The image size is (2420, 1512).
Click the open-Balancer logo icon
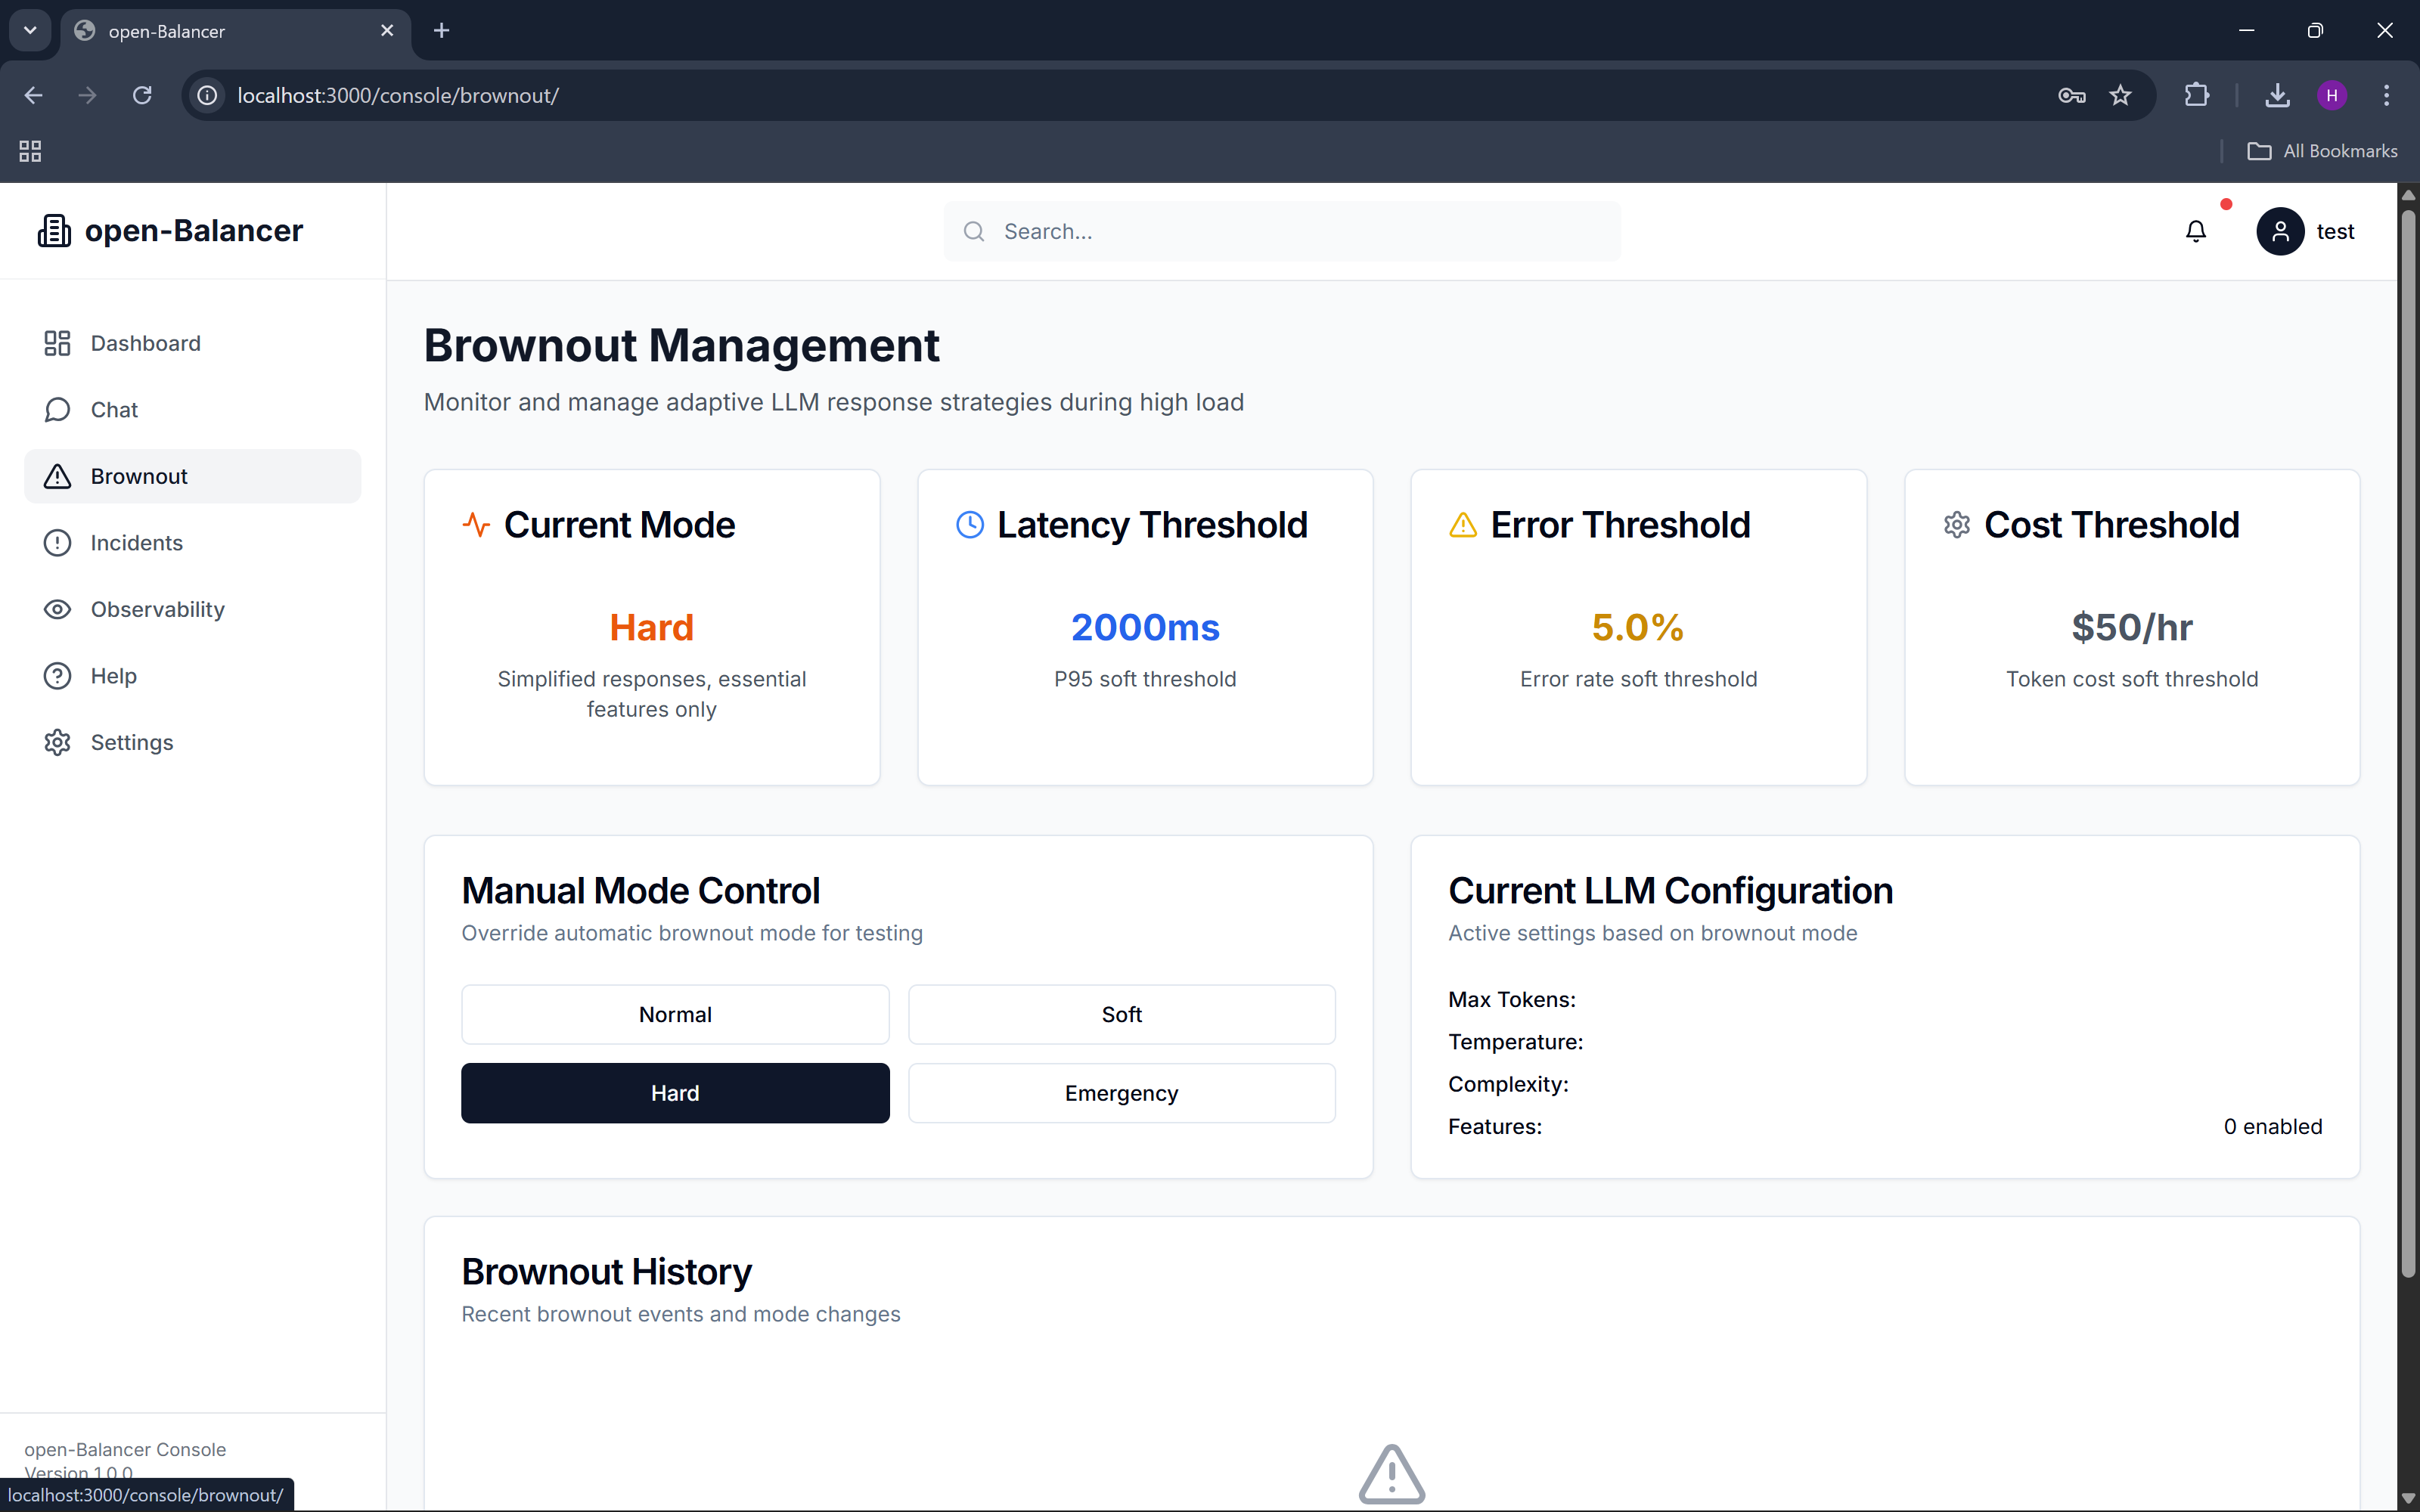[54, 231]
